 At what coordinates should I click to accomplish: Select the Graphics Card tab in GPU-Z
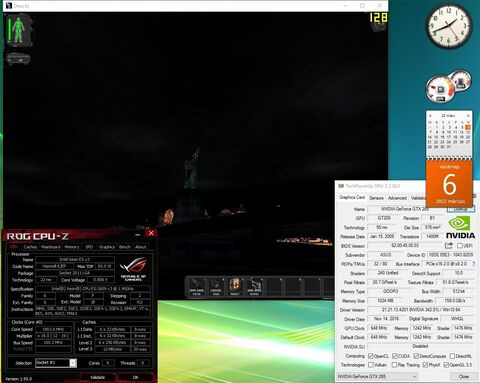(352, 197)
